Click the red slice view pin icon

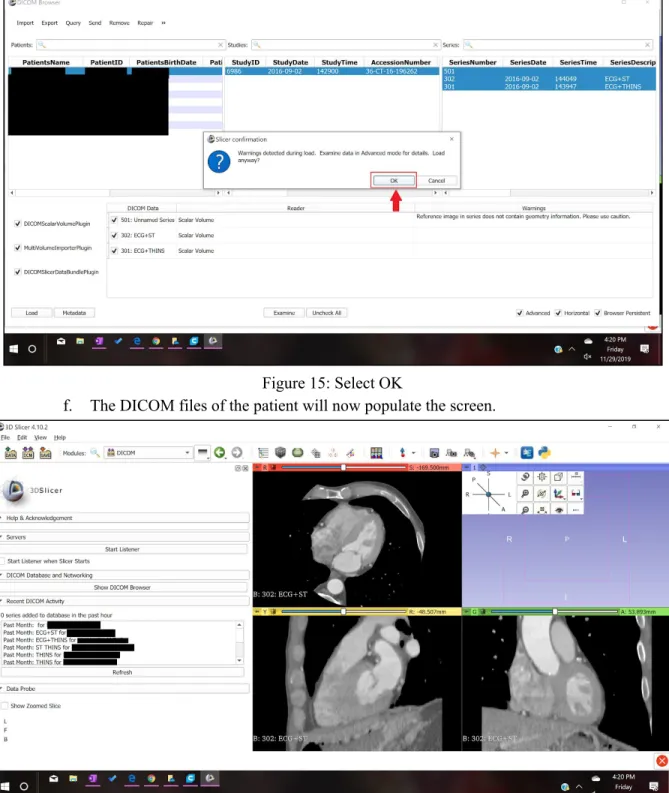pos(257,468)
